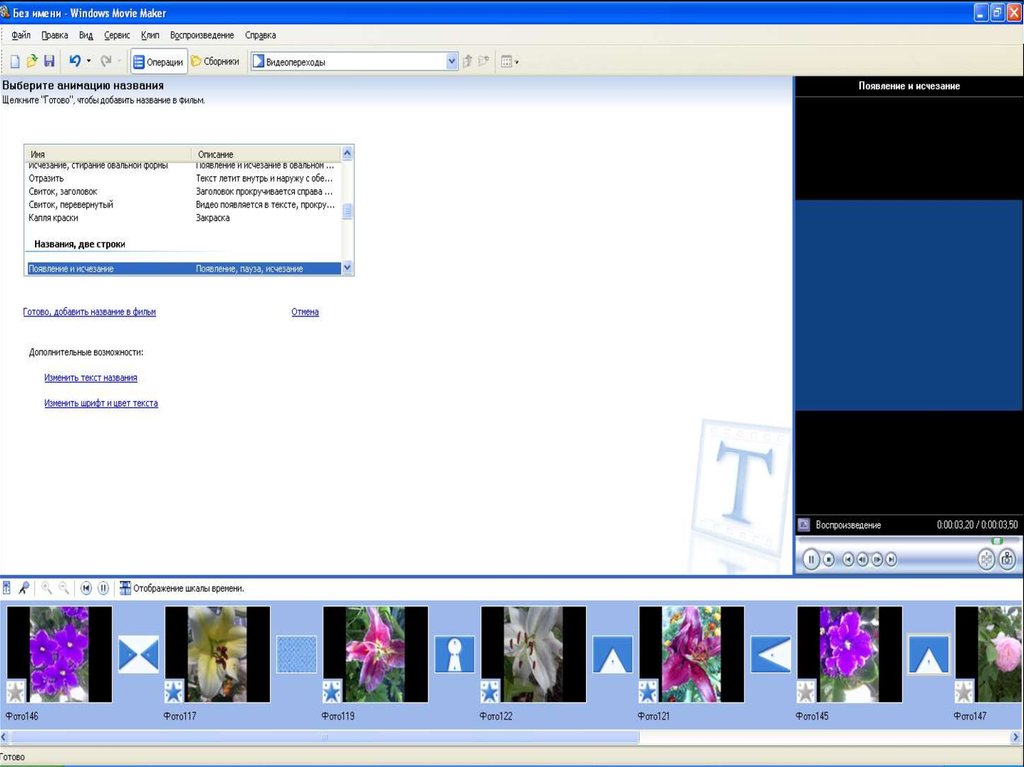1024x767 pixels.
Task: Click the set audio levels icon on storyboard toolbar
Action: [x=8, y=588]
